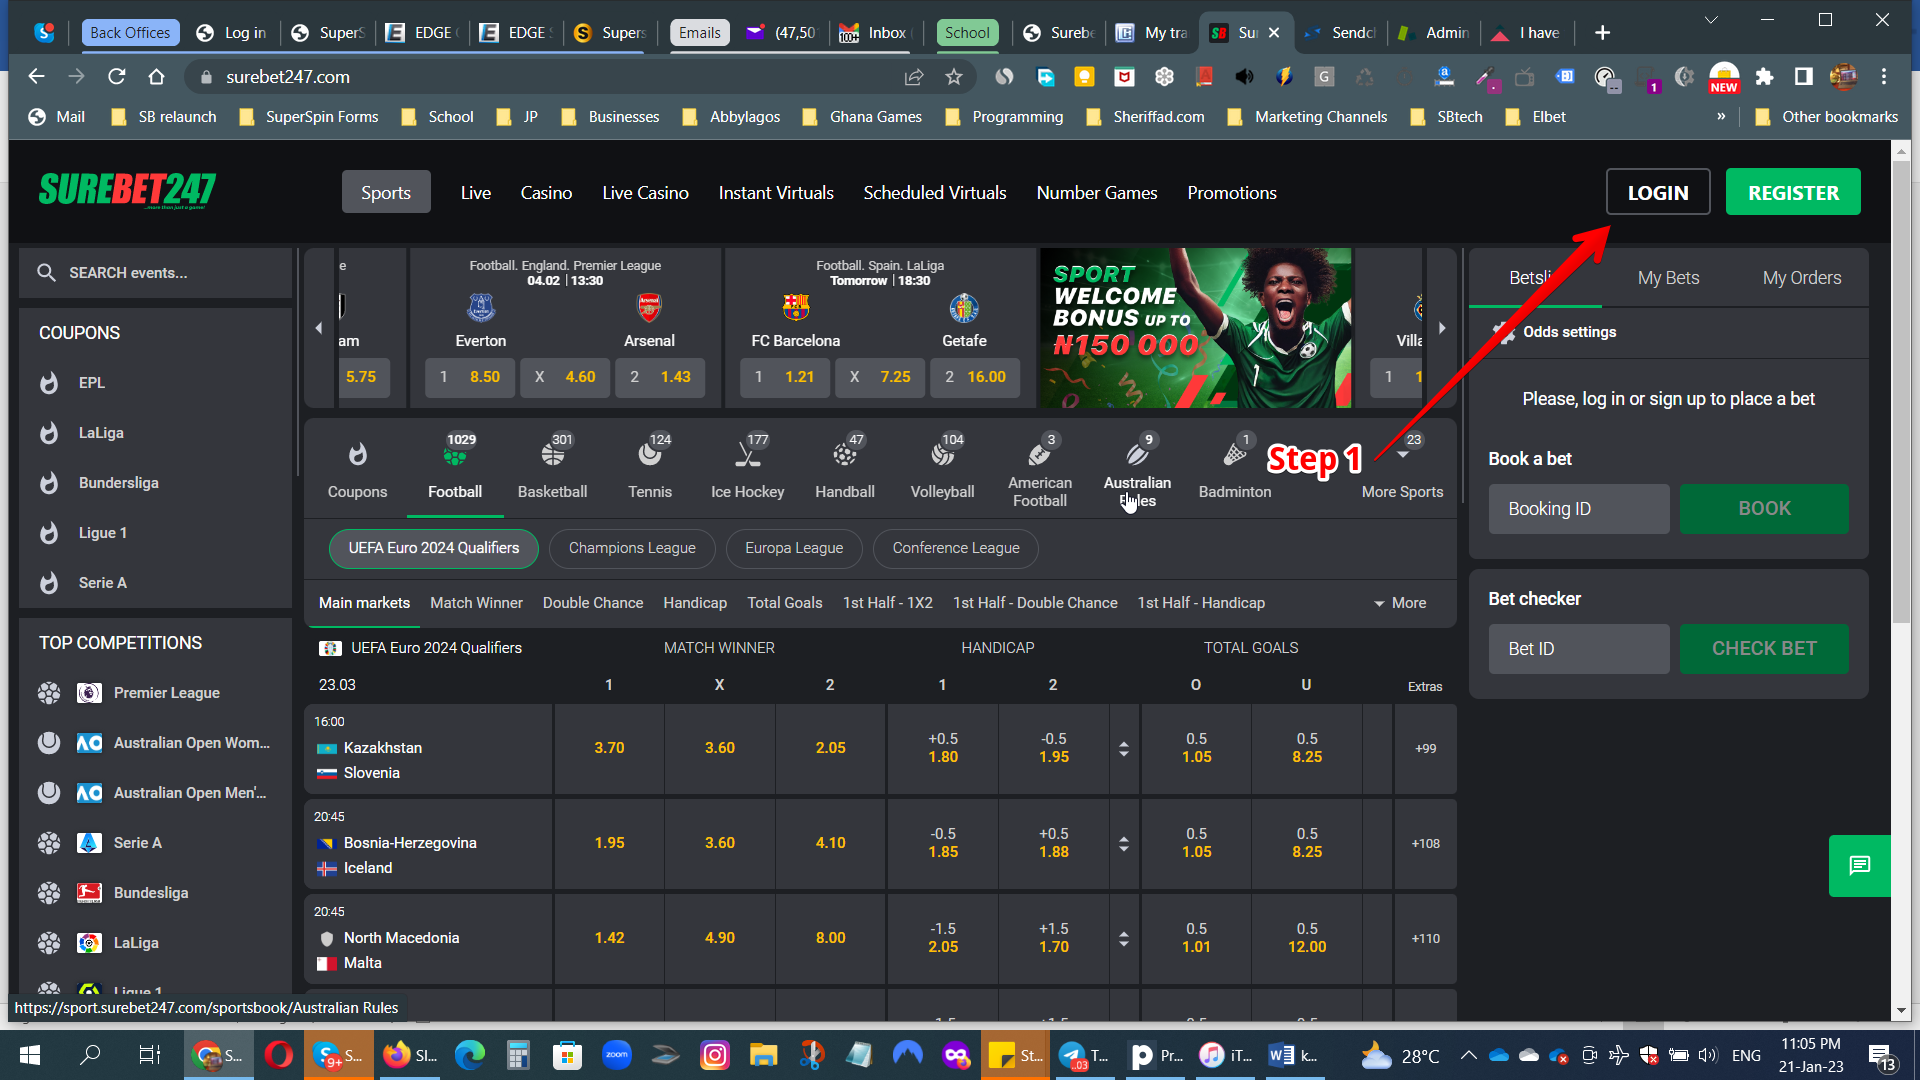
Task: Click the CHECK BET button
Action: point(1764,649)
